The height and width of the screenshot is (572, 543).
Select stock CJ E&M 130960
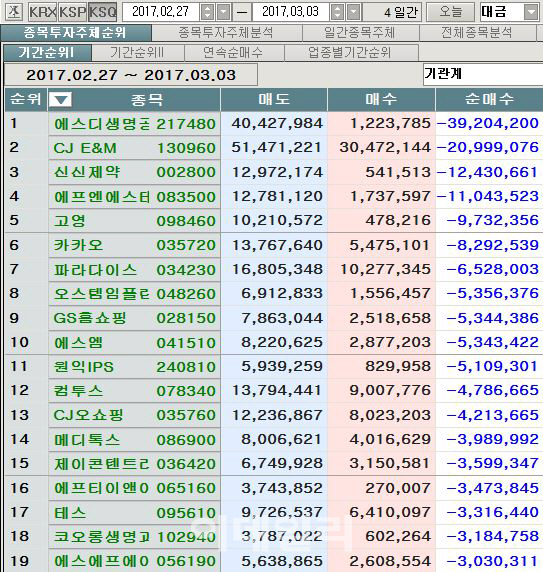click(134, 148)
